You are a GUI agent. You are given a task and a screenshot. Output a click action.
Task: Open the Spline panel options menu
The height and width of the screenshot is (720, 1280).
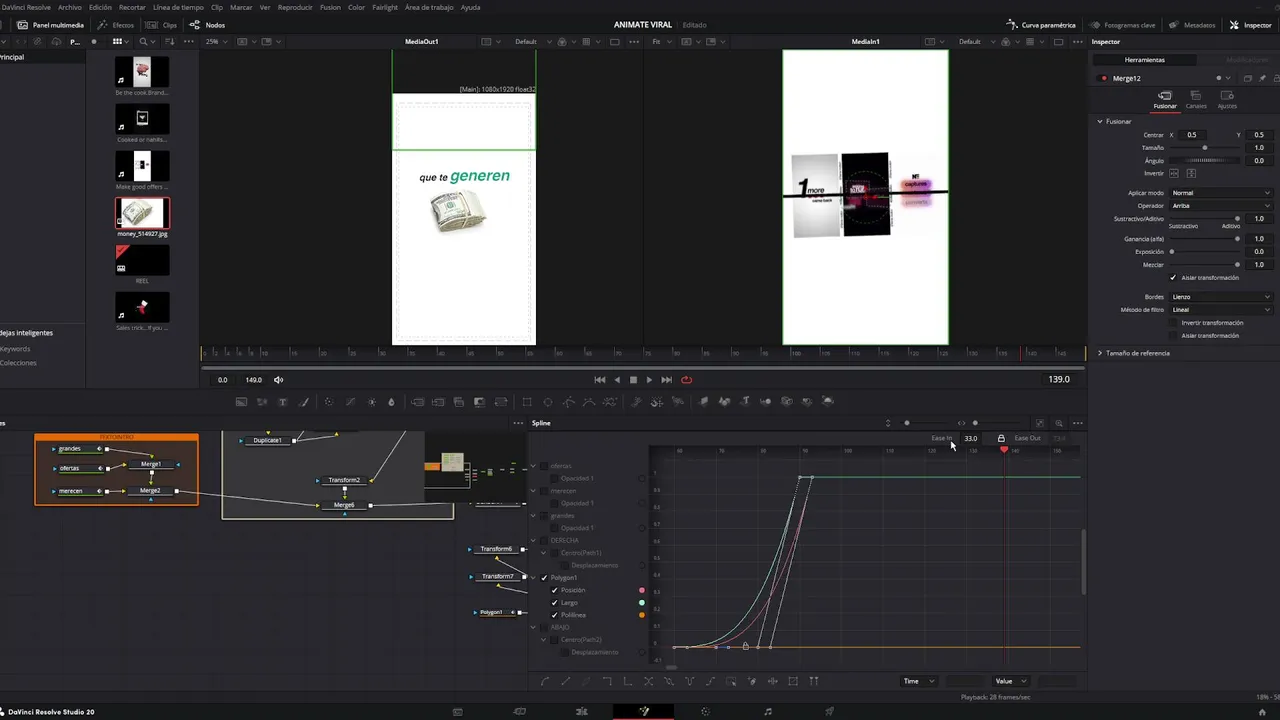[x=1077, y=423]
